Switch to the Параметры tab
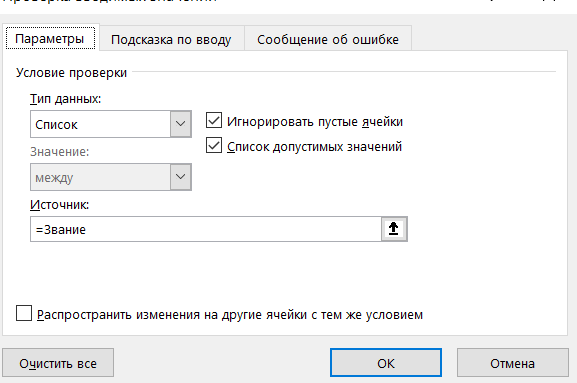This screenshot has height=383, width=577. click(51, 38)
